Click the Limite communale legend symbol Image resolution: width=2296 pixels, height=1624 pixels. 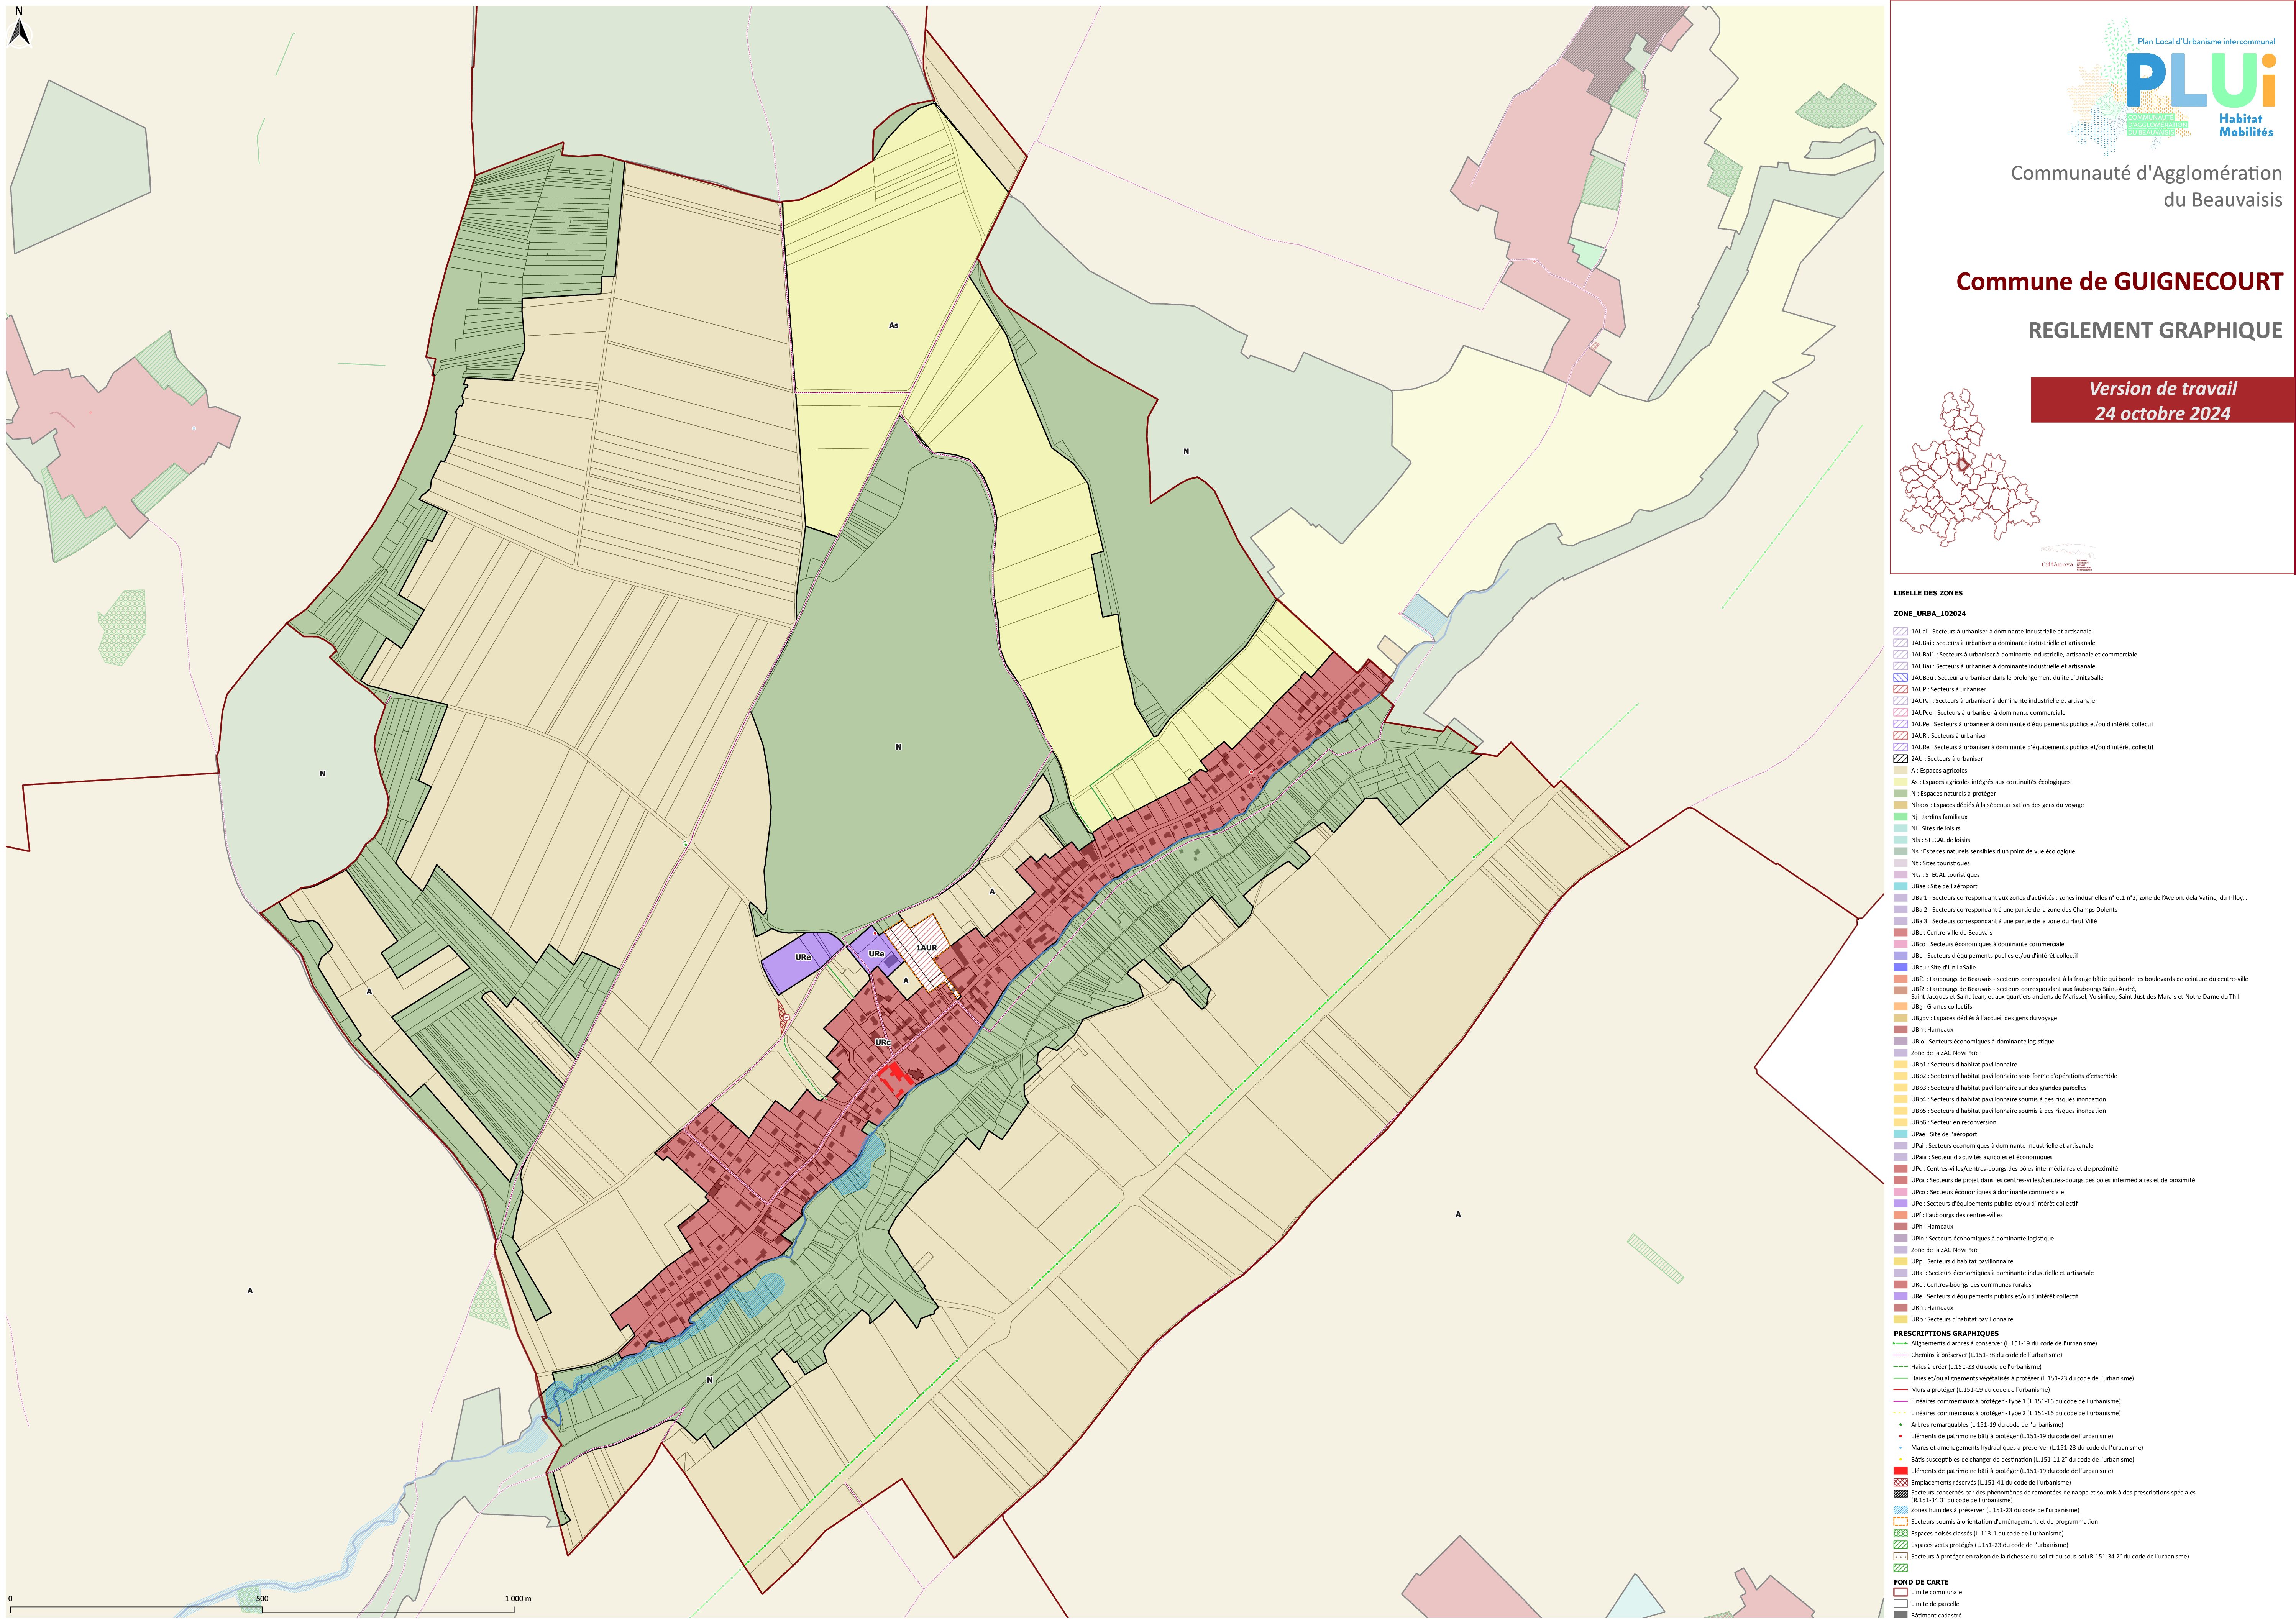[x=1900, y=1592]
